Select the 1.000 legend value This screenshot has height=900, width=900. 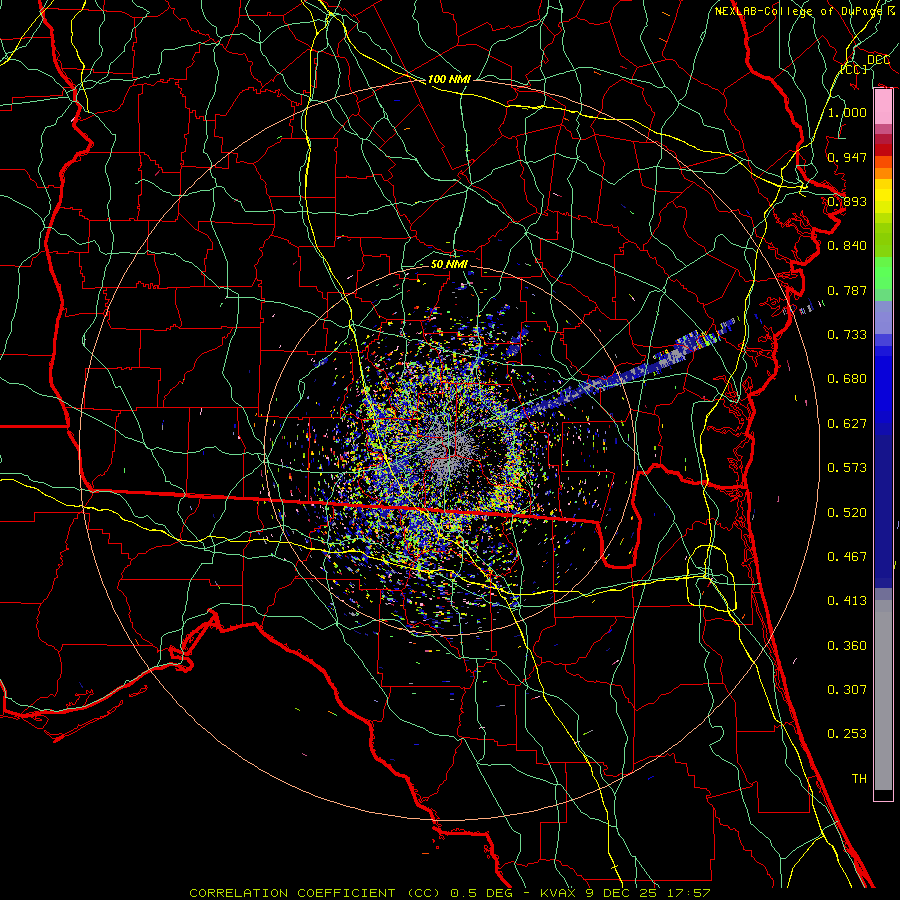pos(847,112)
